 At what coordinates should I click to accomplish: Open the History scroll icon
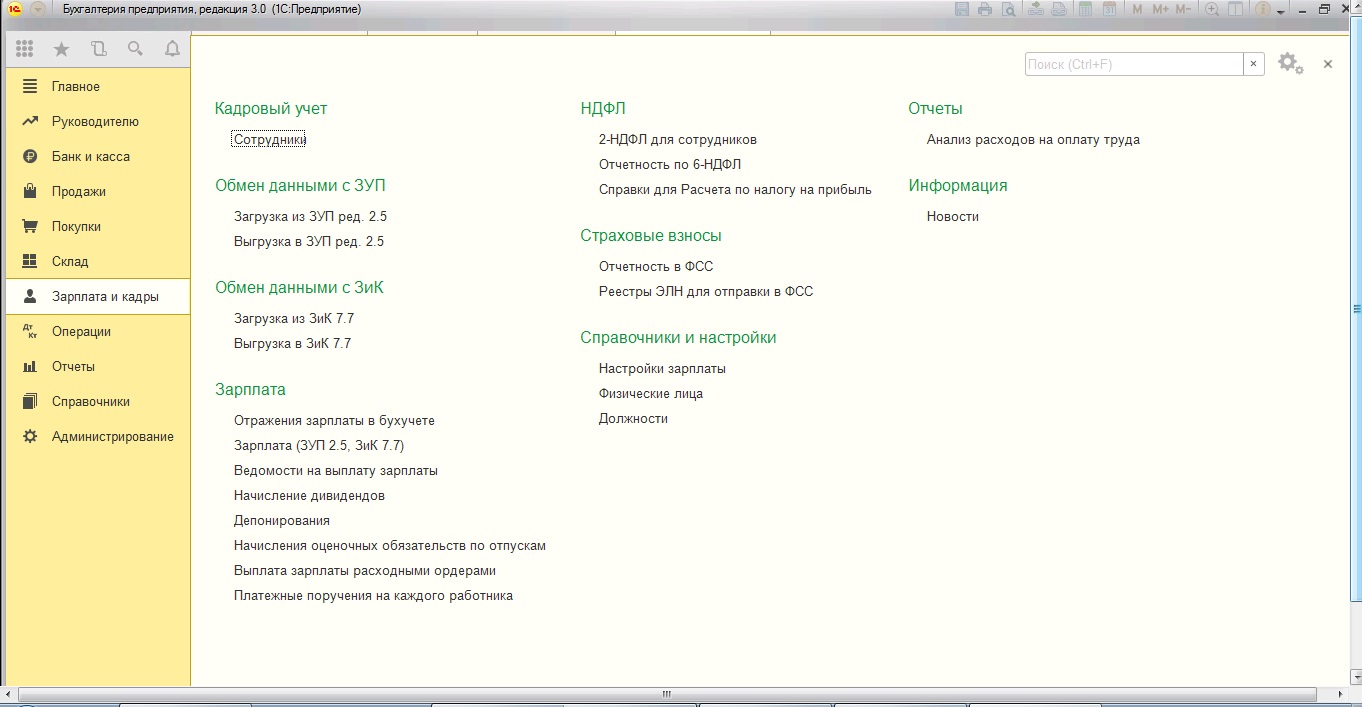click(98, 49)
